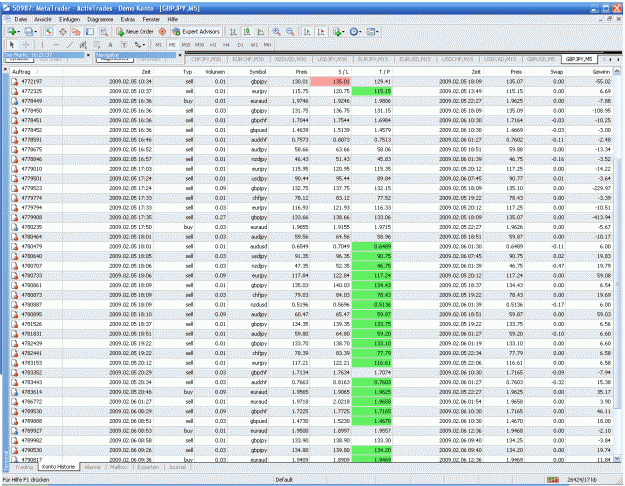This screenshot has width=625, height=486.
Task: Select the arrow cursor tool
Action: point(12,45)
